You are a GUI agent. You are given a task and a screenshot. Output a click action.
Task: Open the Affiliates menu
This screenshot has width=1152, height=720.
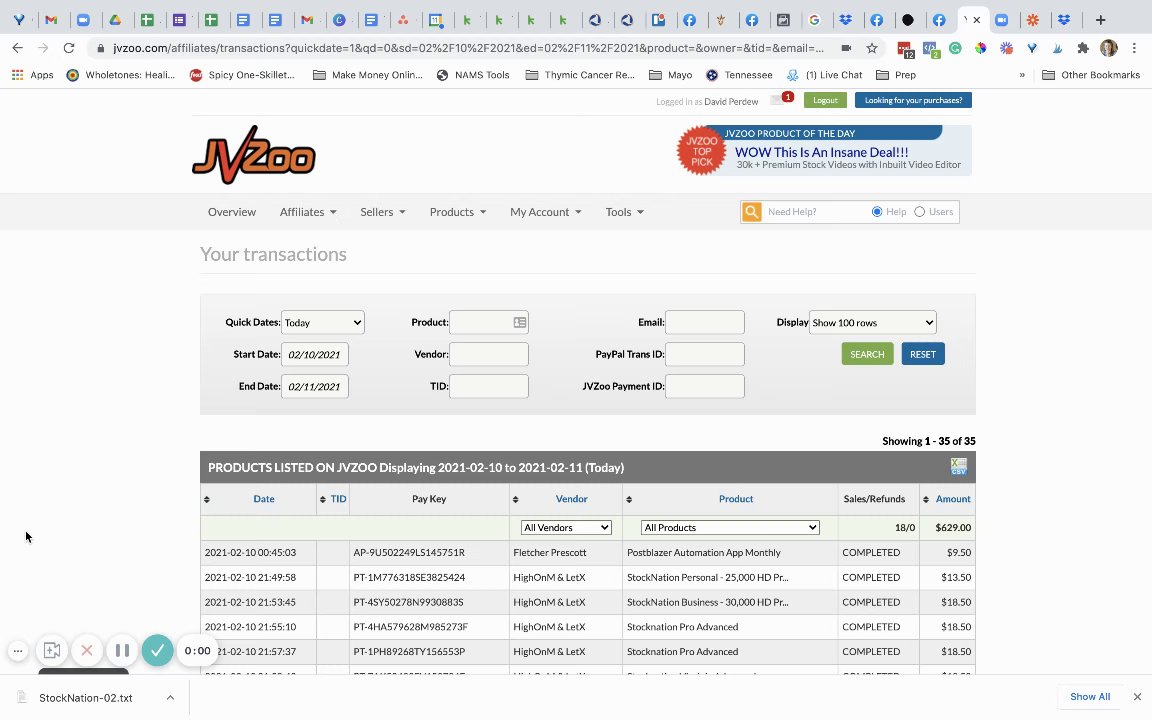(308, 212)
